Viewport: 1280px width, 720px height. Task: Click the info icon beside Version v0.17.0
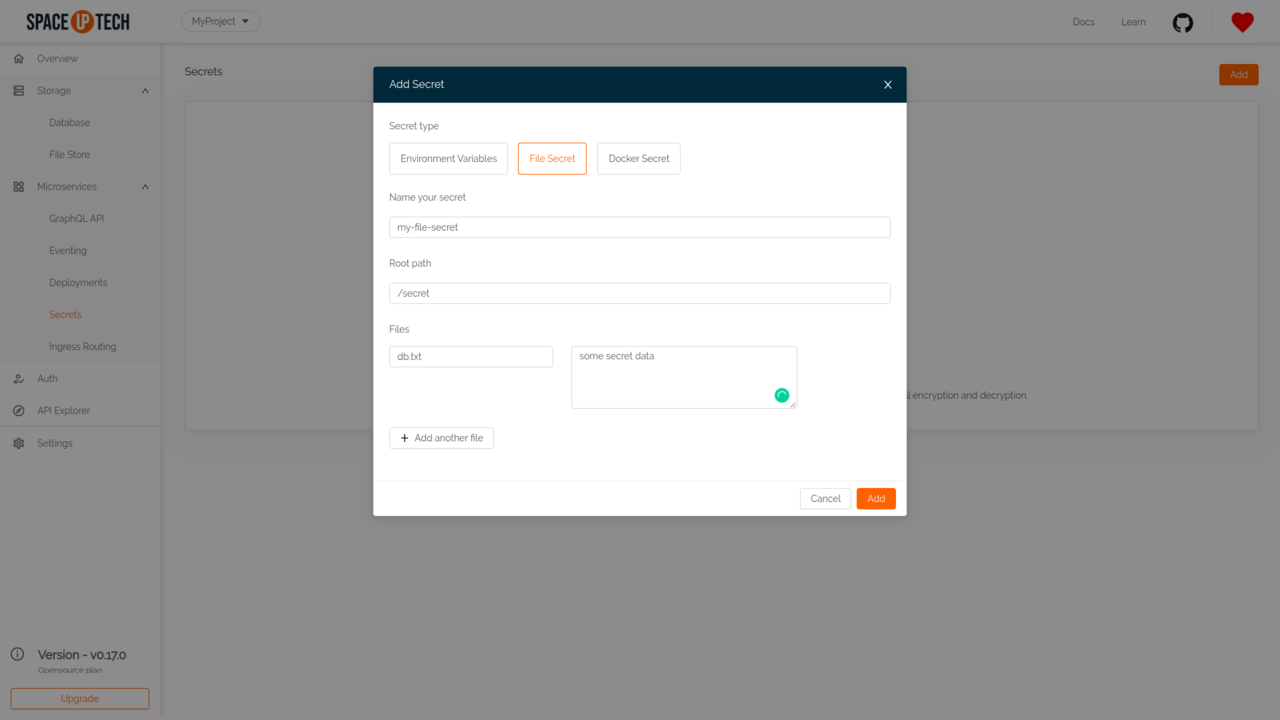click(x=17, y=655)
